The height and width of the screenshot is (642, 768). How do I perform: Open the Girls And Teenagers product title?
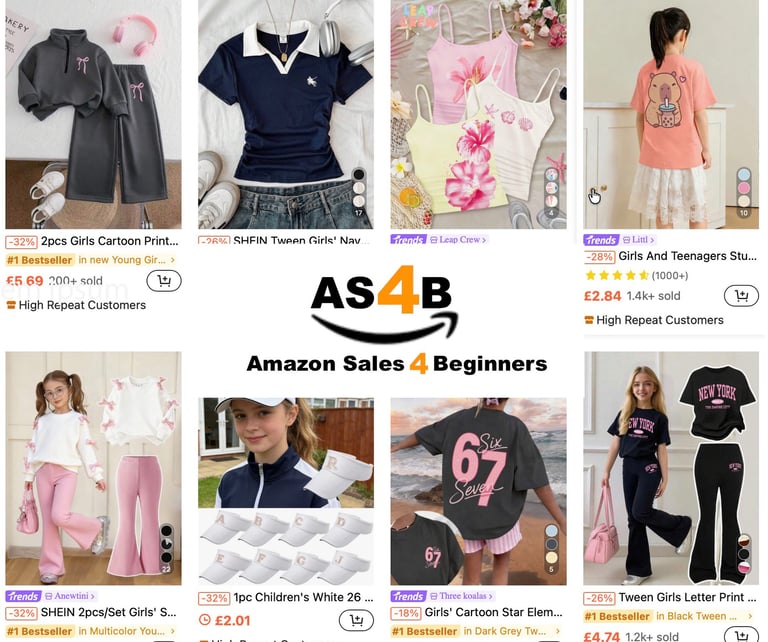click(687, 256)
